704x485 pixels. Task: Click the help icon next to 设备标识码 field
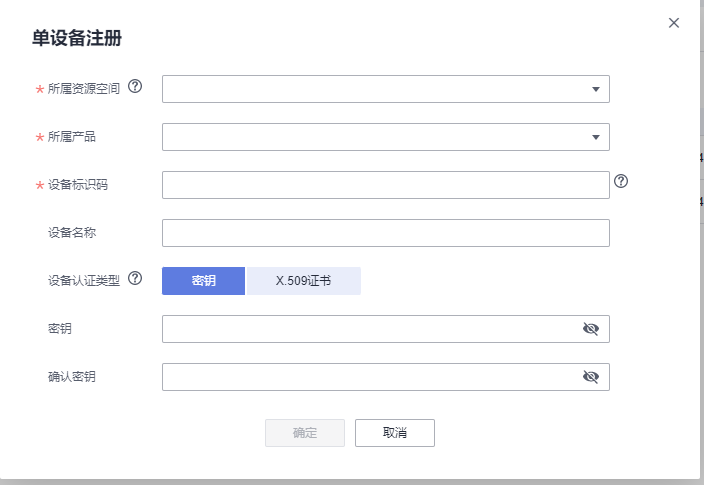click(x=621, y=182)
